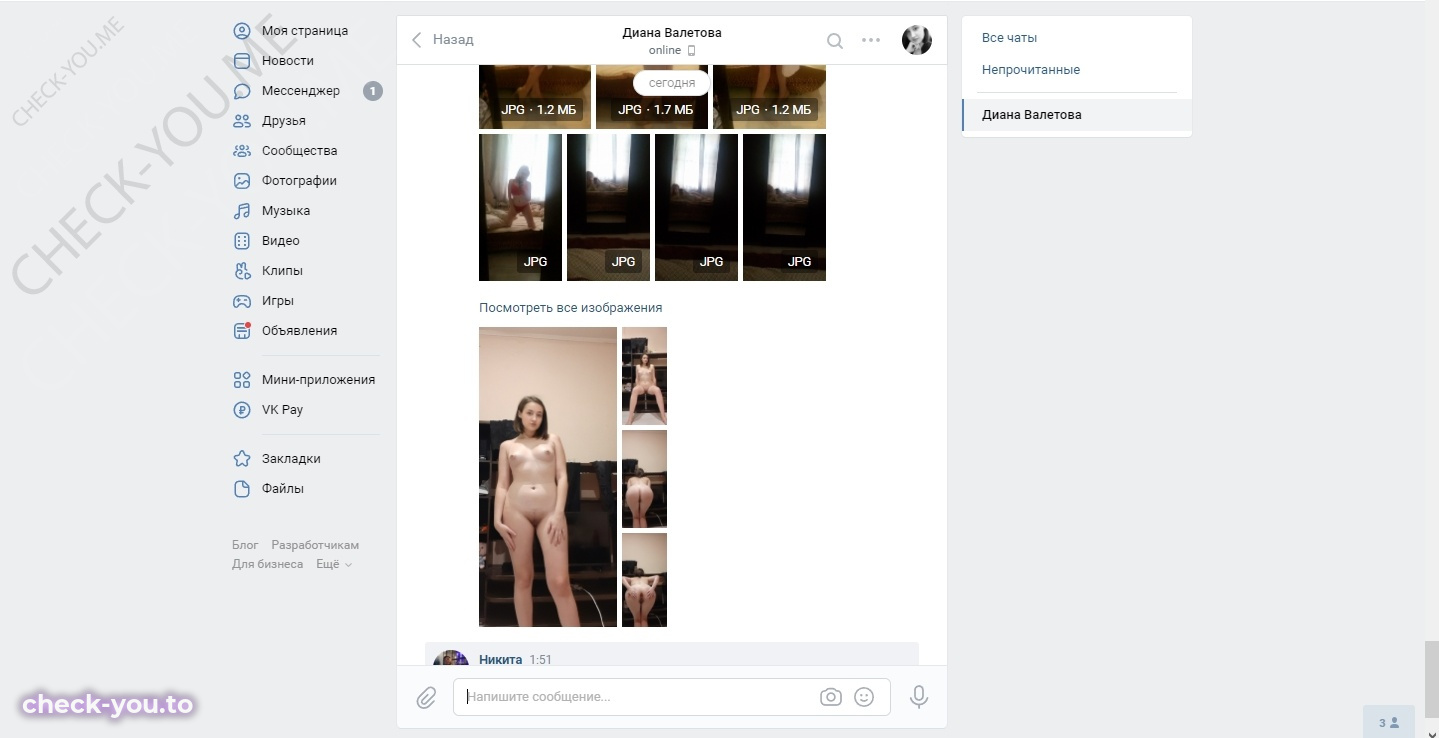This screenshot has height=738, width=1439.
Task: Click the online contacts counter widget
Action: (1389, 722)
